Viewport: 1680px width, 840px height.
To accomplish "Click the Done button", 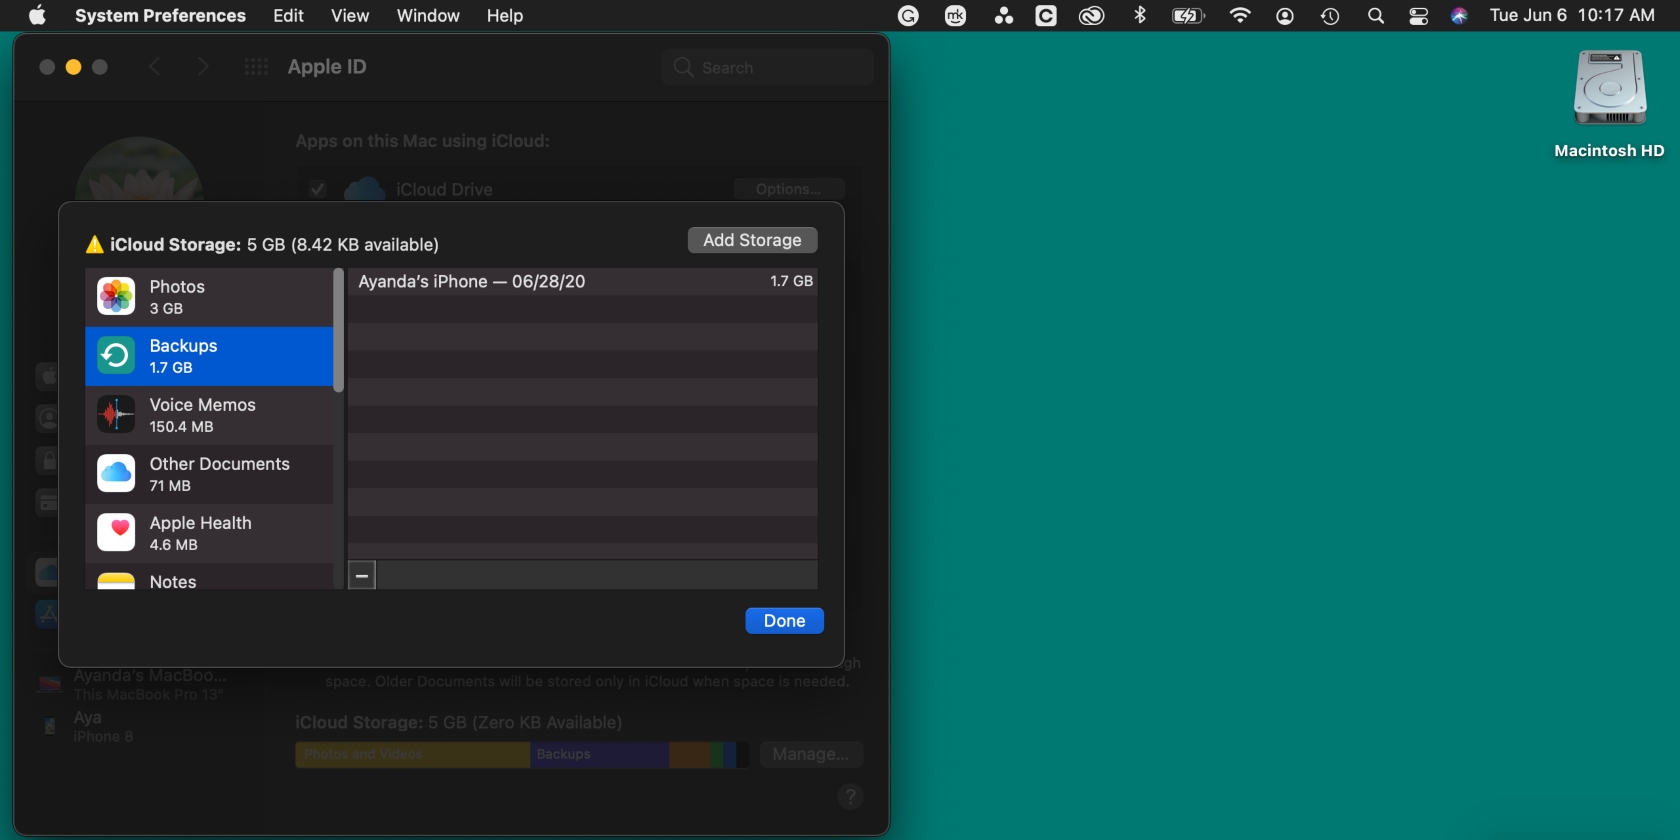I will point(785,621).
